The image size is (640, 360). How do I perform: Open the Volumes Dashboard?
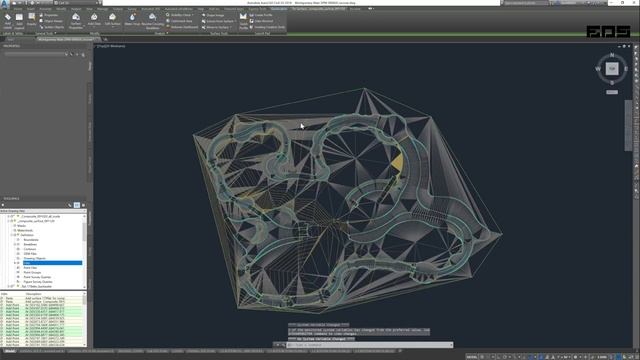(182, 27)
